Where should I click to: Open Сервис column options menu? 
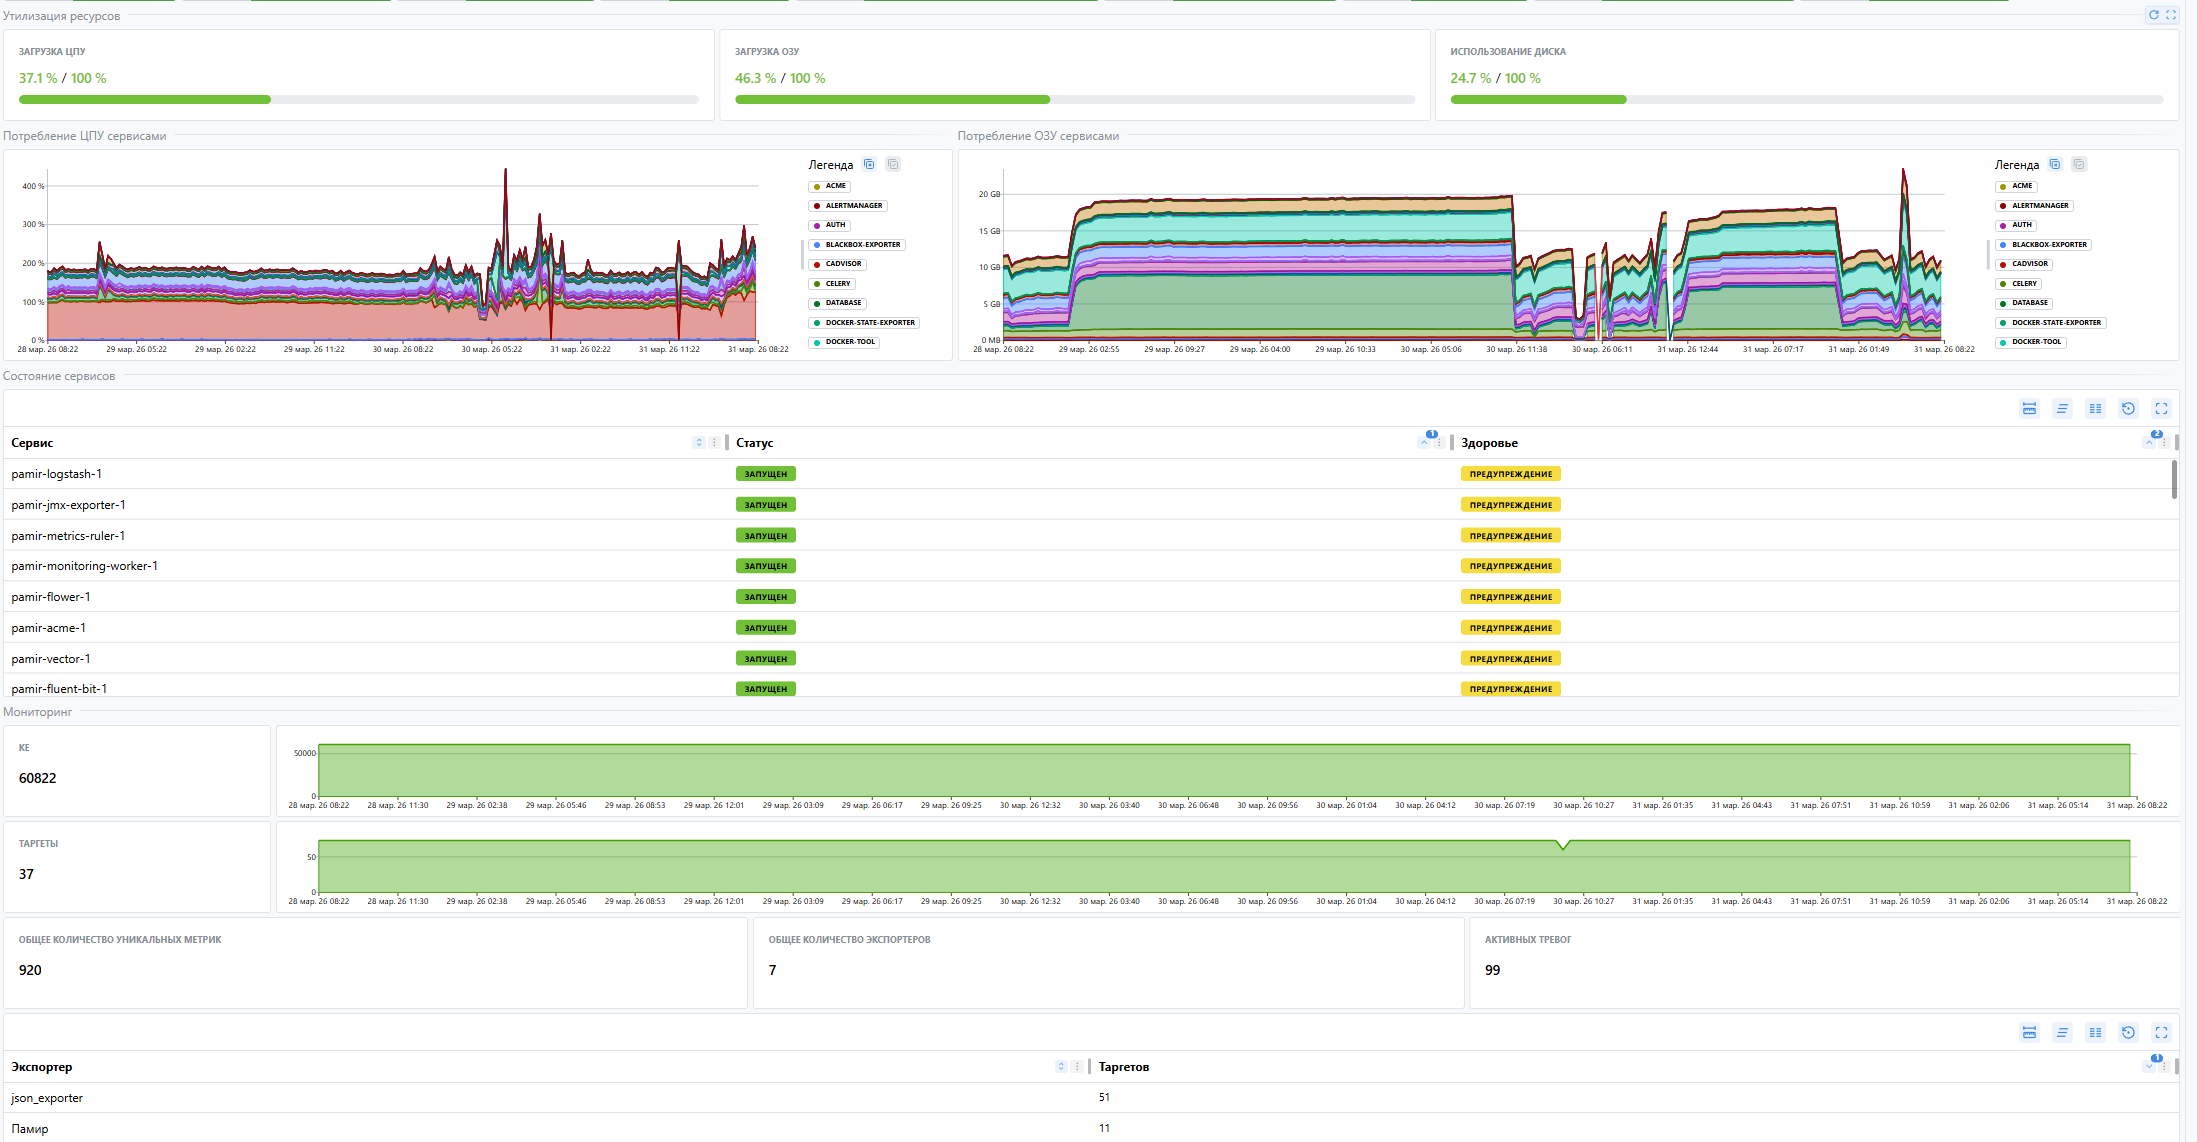pos(714,442)
